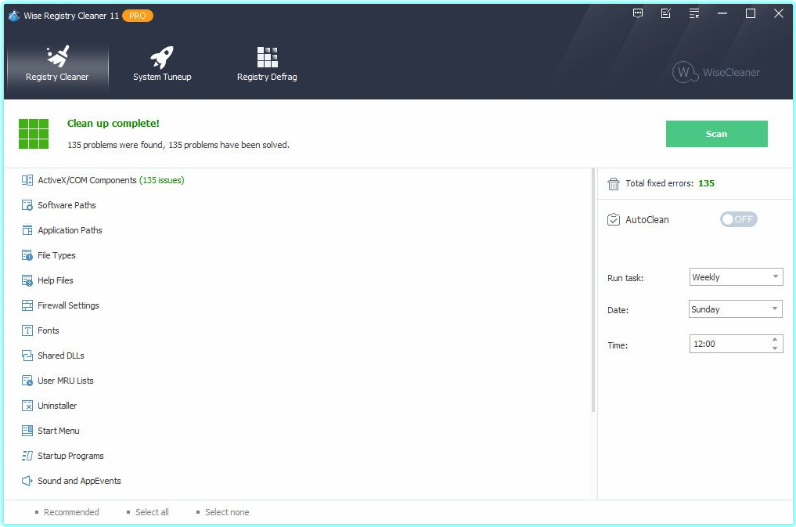Open the main menu list icon
The height and width of the screenshot is (527, 796).
point(694,14)
